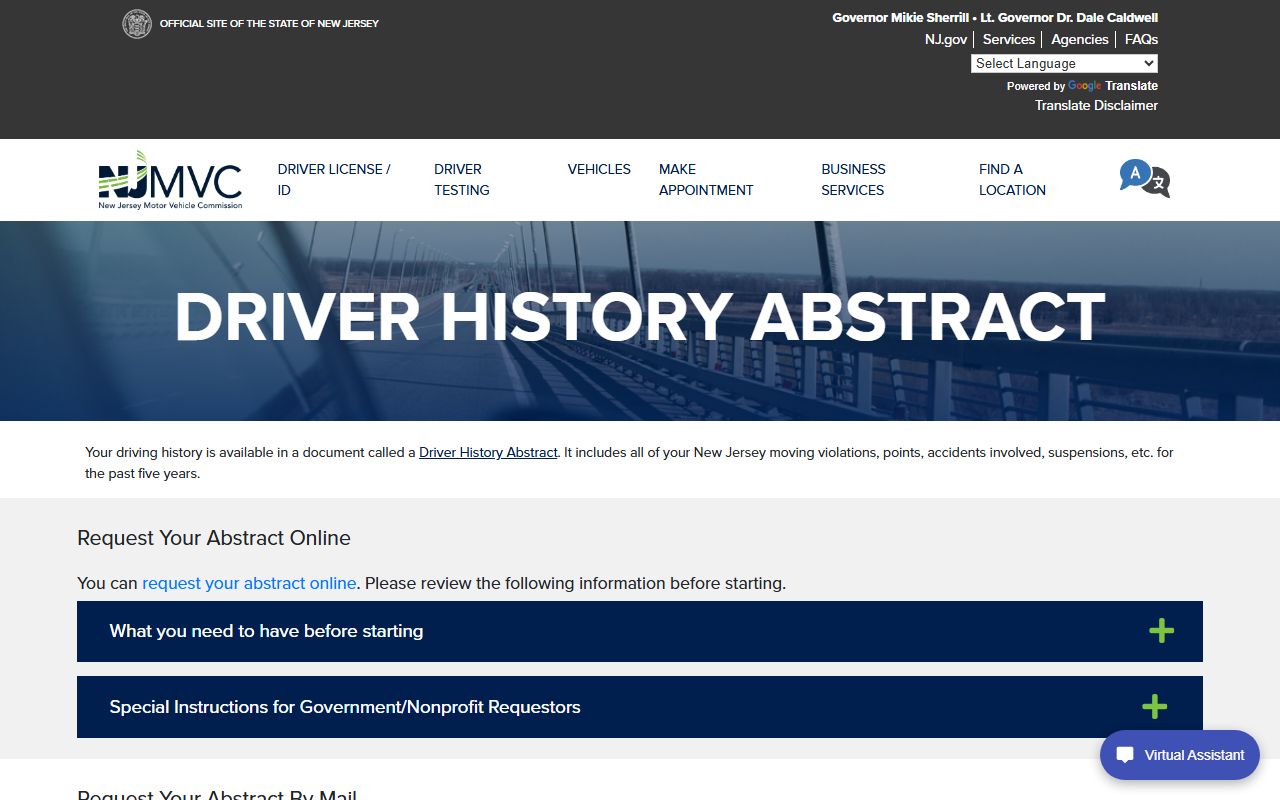This screenshot has height=800, width=1280.
Task: Open the NJMVC logo home link
Action: 170,180
